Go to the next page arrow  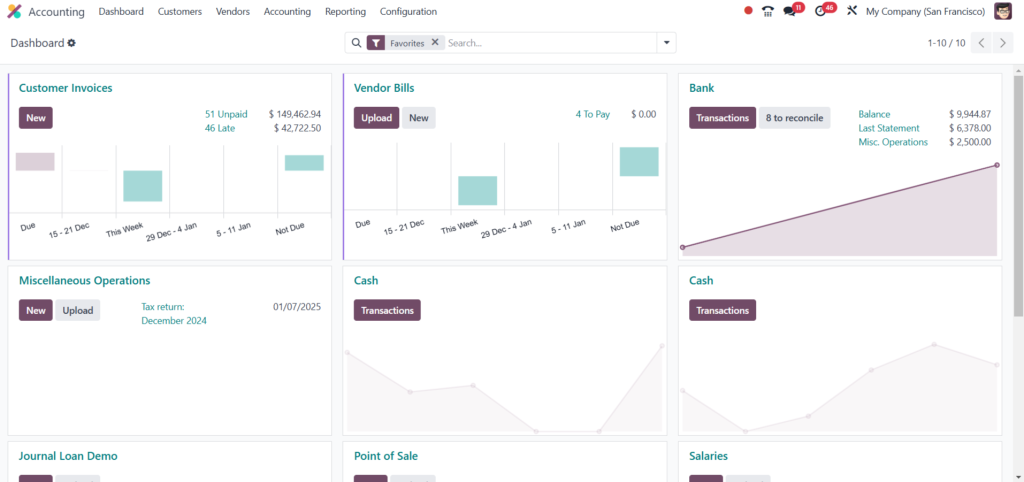click(x=1002, y=43)
